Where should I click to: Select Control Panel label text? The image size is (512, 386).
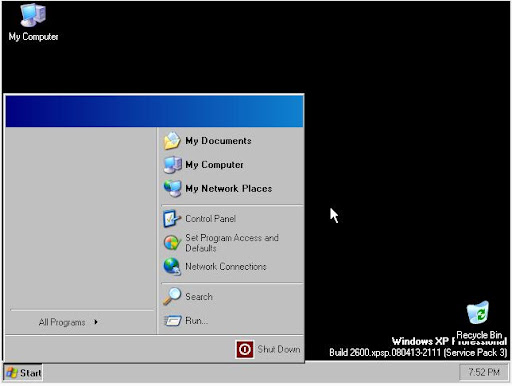pyautogui.click(x=211, y=219)
